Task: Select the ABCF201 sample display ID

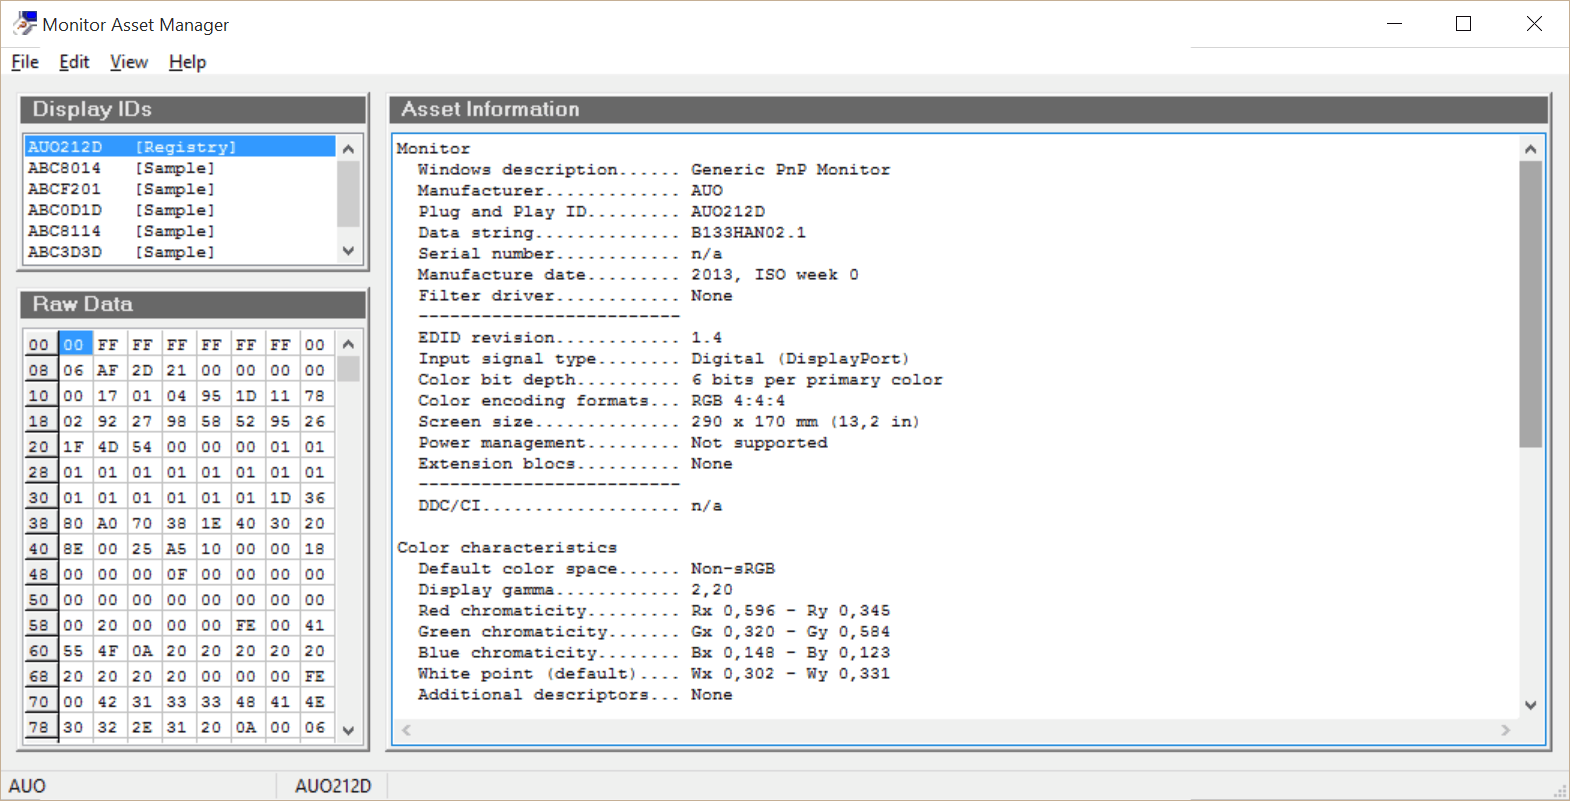Action: [180, 189]
